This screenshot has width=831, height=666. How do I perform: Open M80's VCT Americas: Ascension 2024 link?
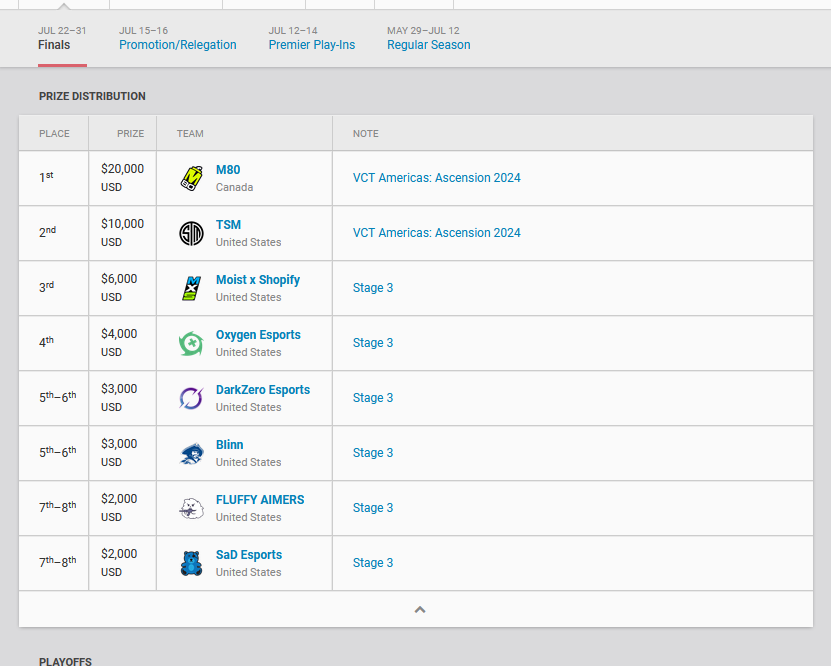(437, 178)
